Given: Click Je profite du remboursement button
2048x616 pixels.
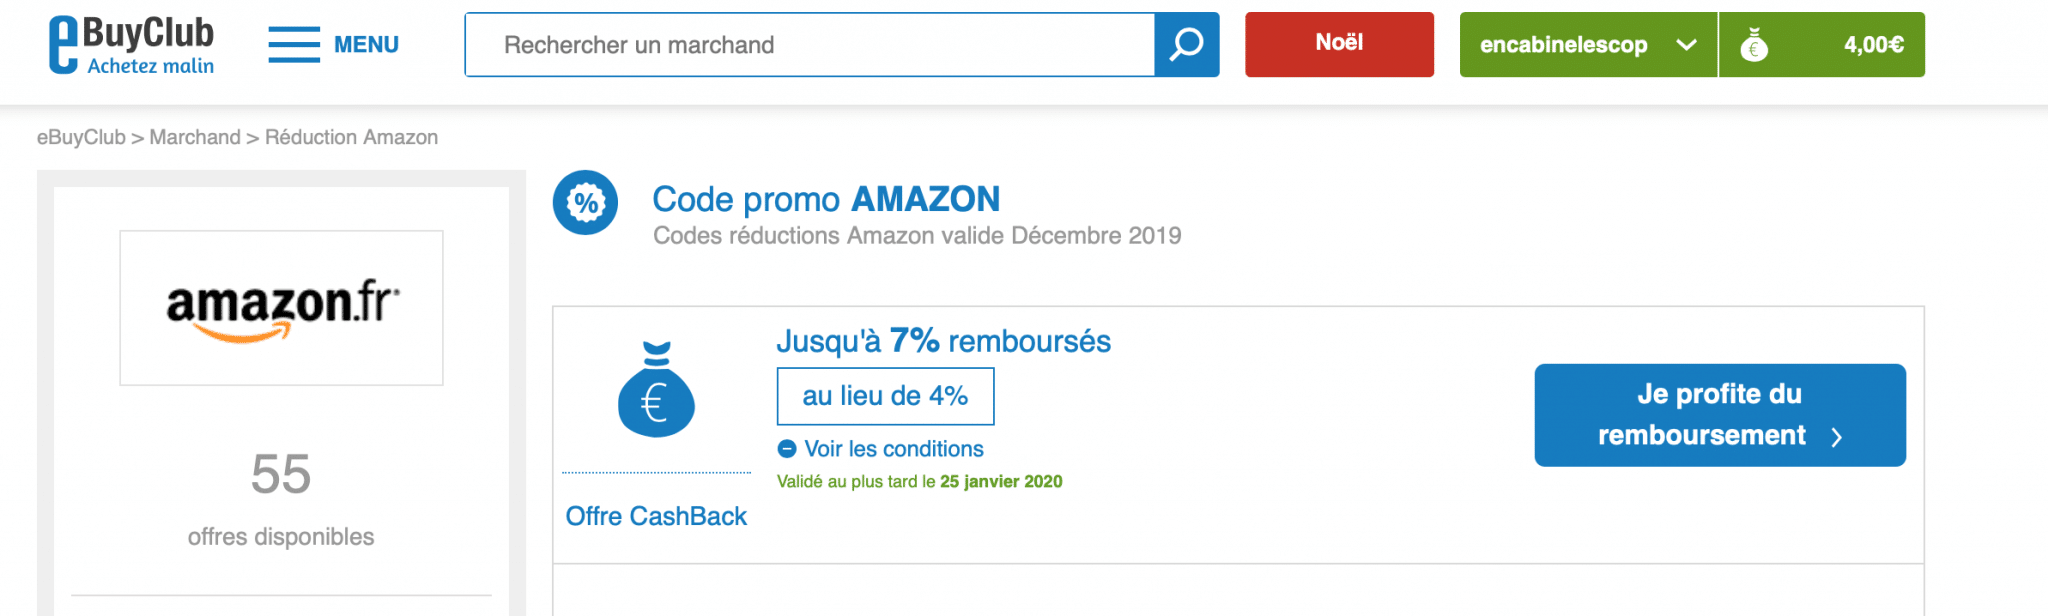Looking at the screenshot, I should click(1719, 415).
